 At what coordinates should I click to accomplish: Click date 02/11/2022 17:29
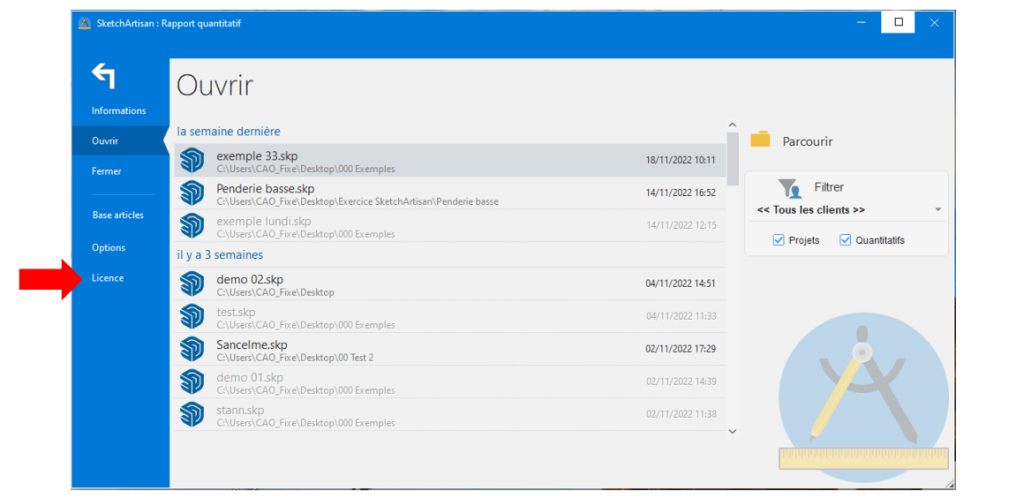[x=680, y=349]
